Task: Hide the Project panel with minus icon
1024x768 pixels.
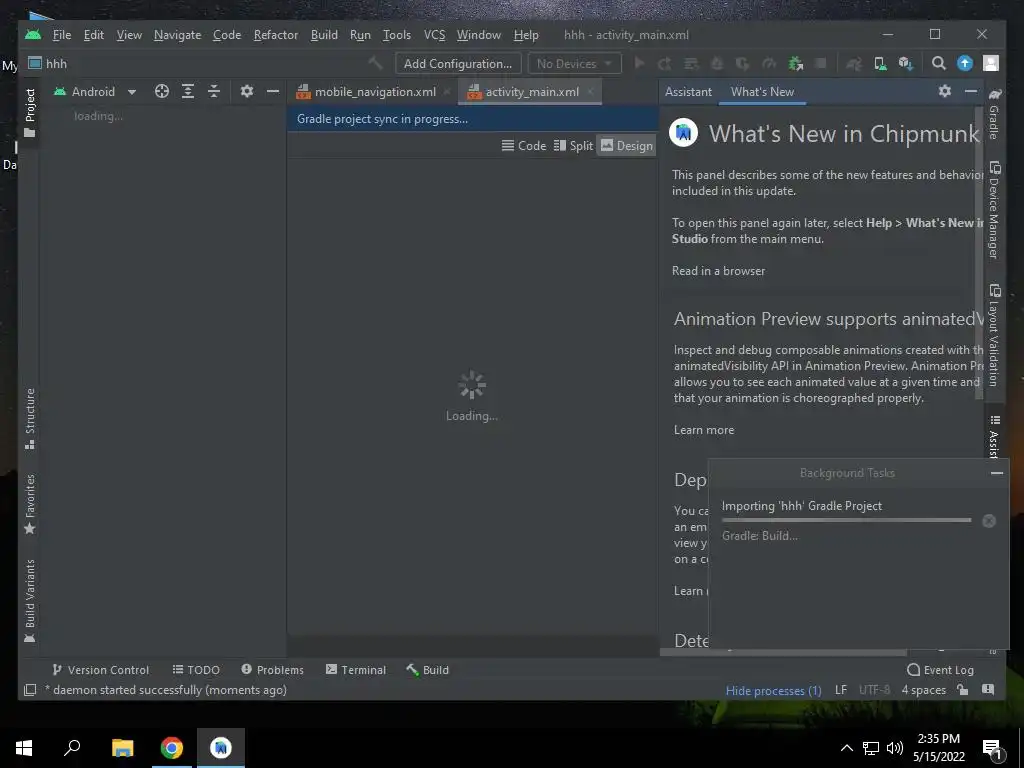Action: pyautogui.click(x=273, y=91)
